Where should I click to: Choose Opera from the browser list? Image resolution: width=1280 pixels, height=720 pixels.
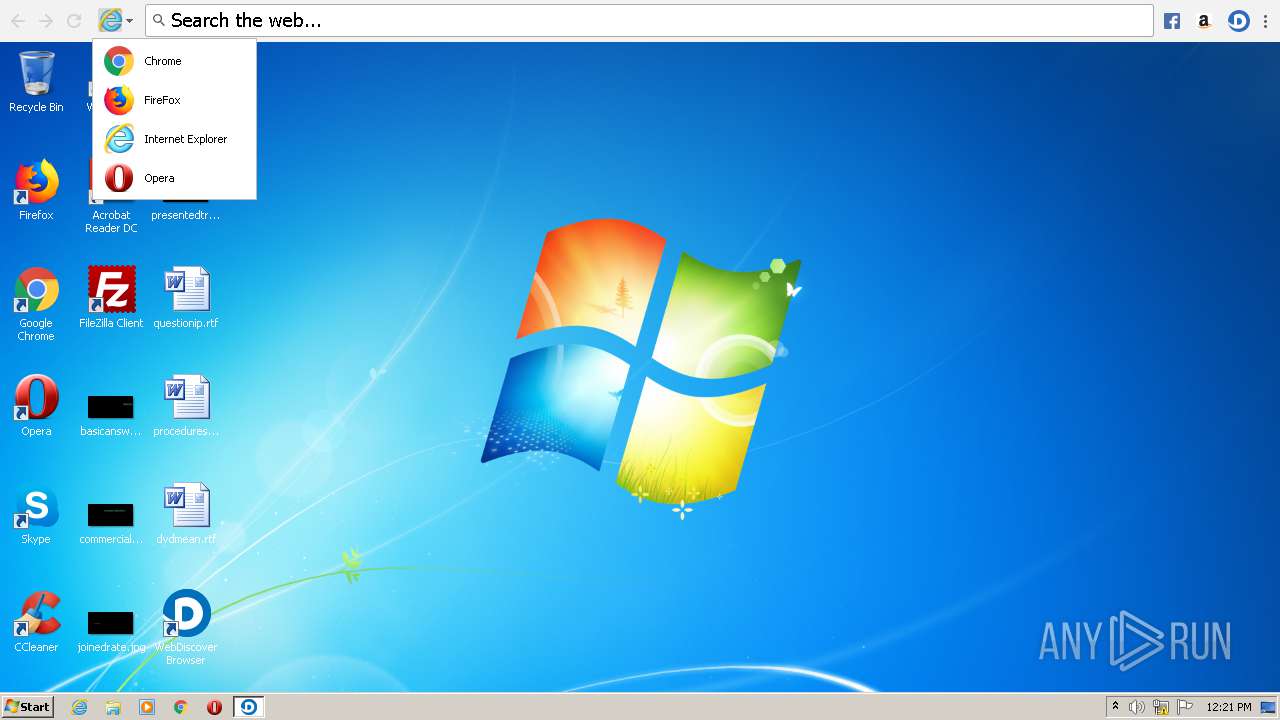tap(174, 178)
